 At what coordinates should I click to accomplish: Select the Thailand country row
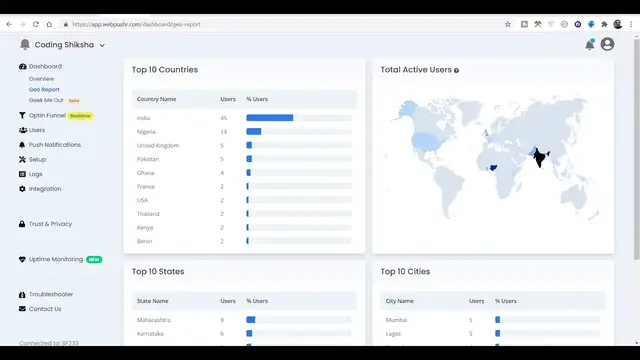(244, 214)
